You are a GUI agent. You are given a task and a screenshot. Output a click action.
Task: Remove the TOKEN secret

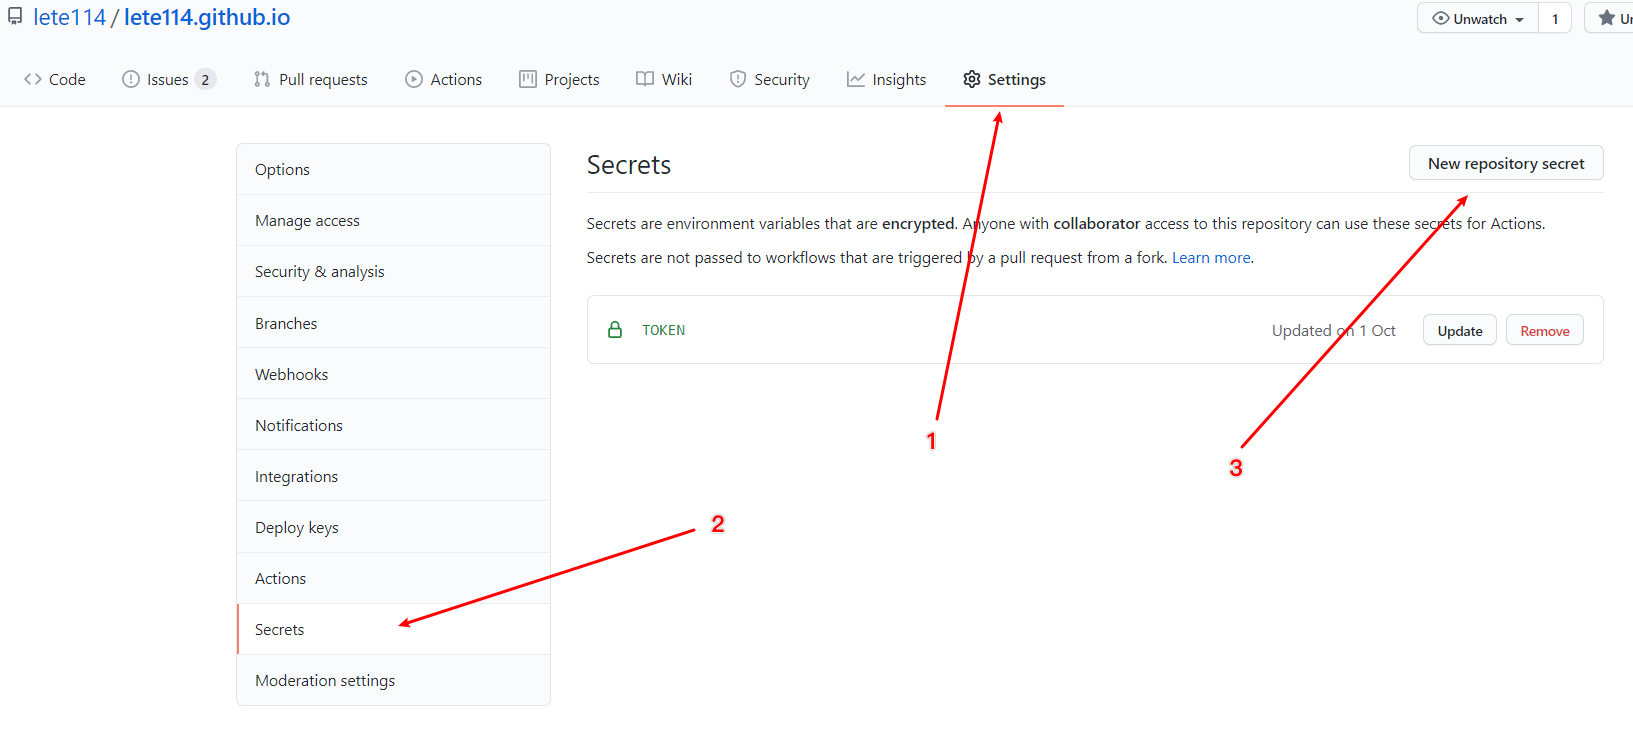[x=1544, y=329]
